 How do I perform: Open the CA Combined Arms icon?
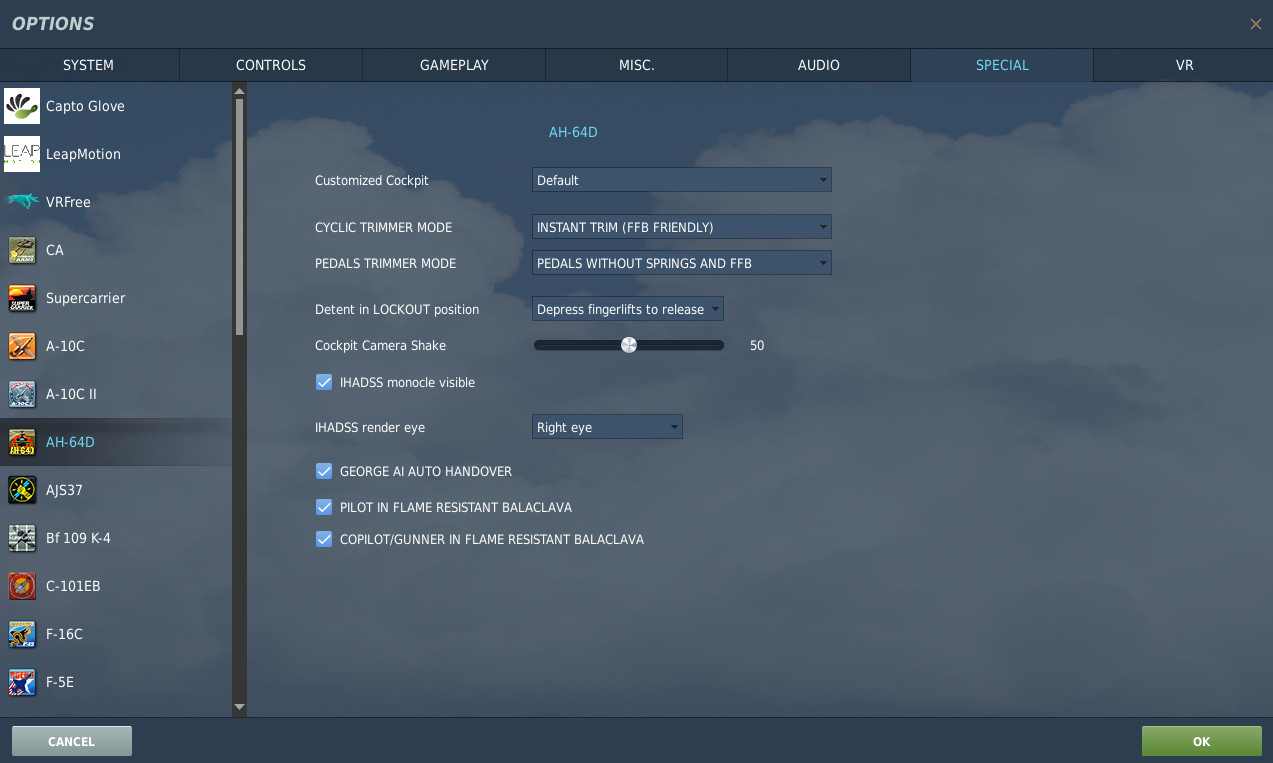tap(22, 250)
